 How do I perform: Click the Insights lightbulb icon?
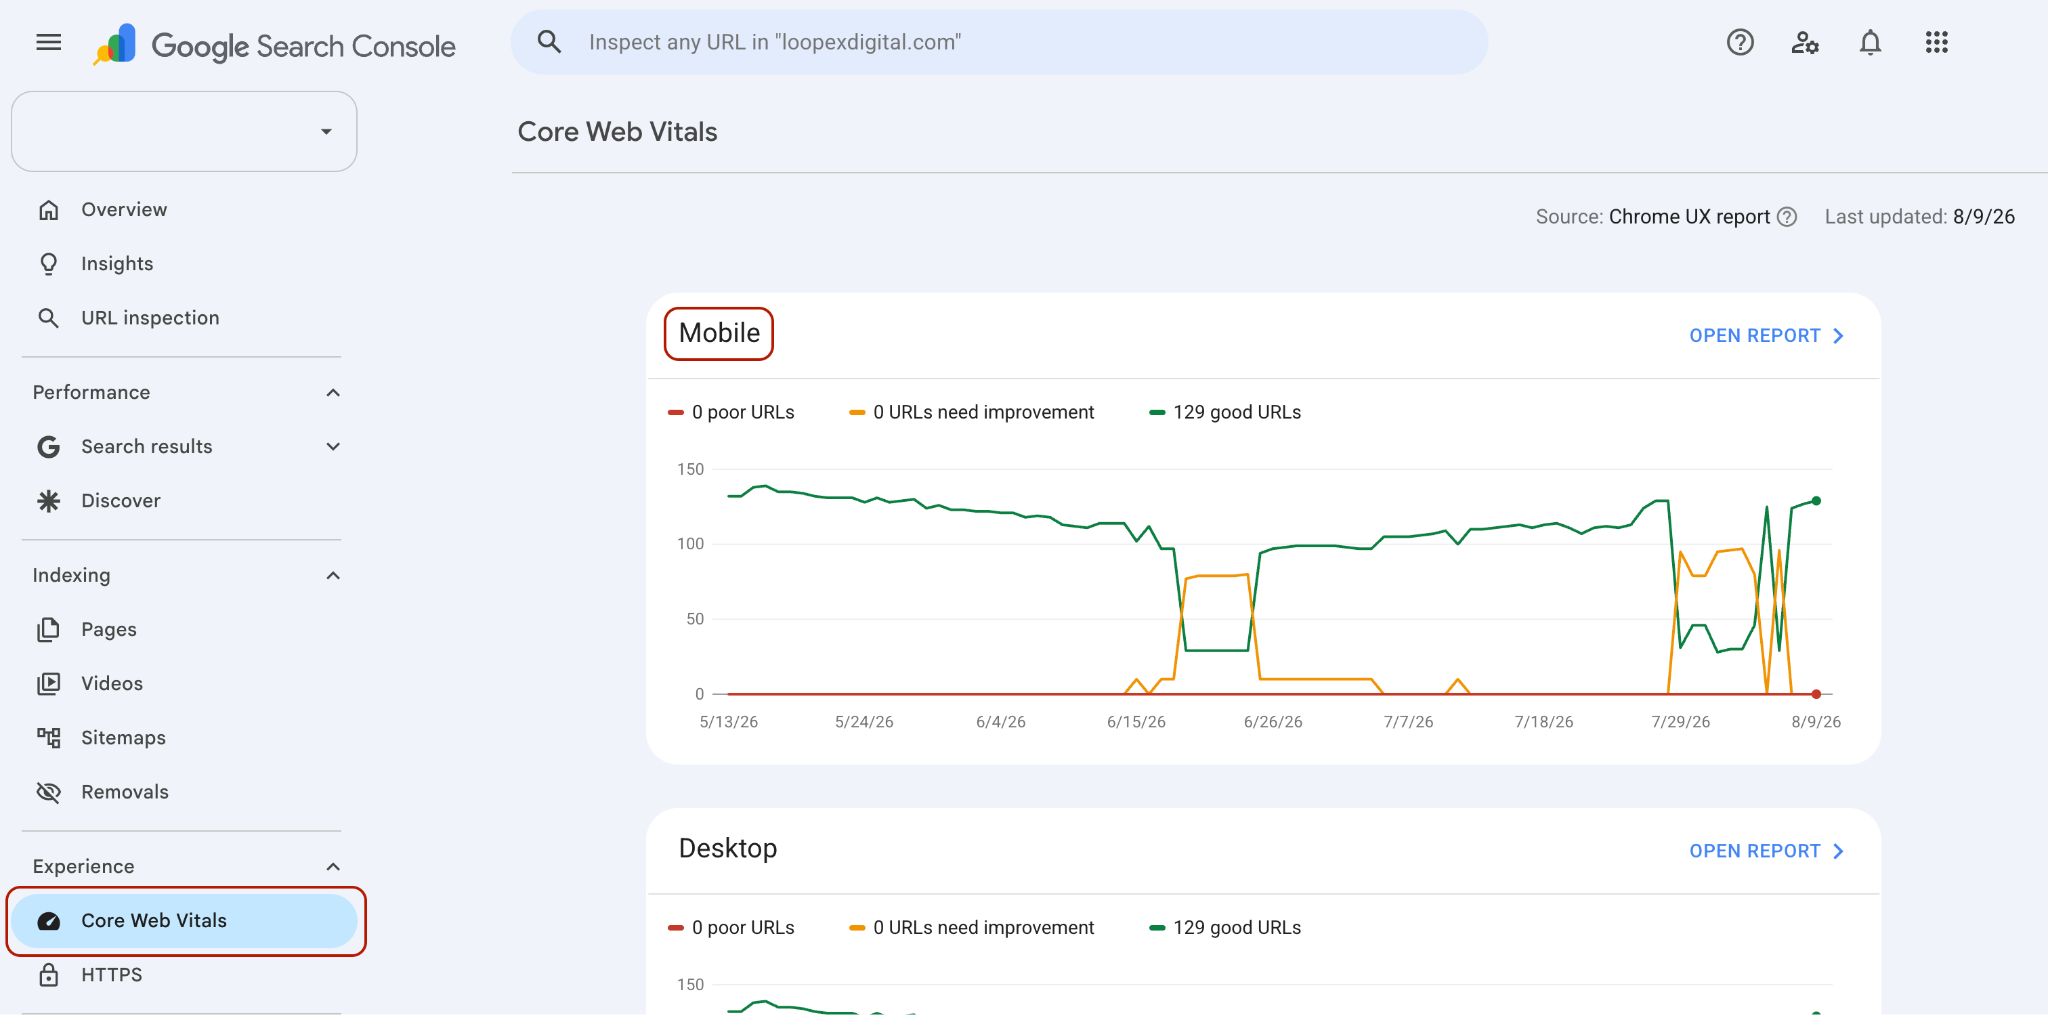coord(48,264)
